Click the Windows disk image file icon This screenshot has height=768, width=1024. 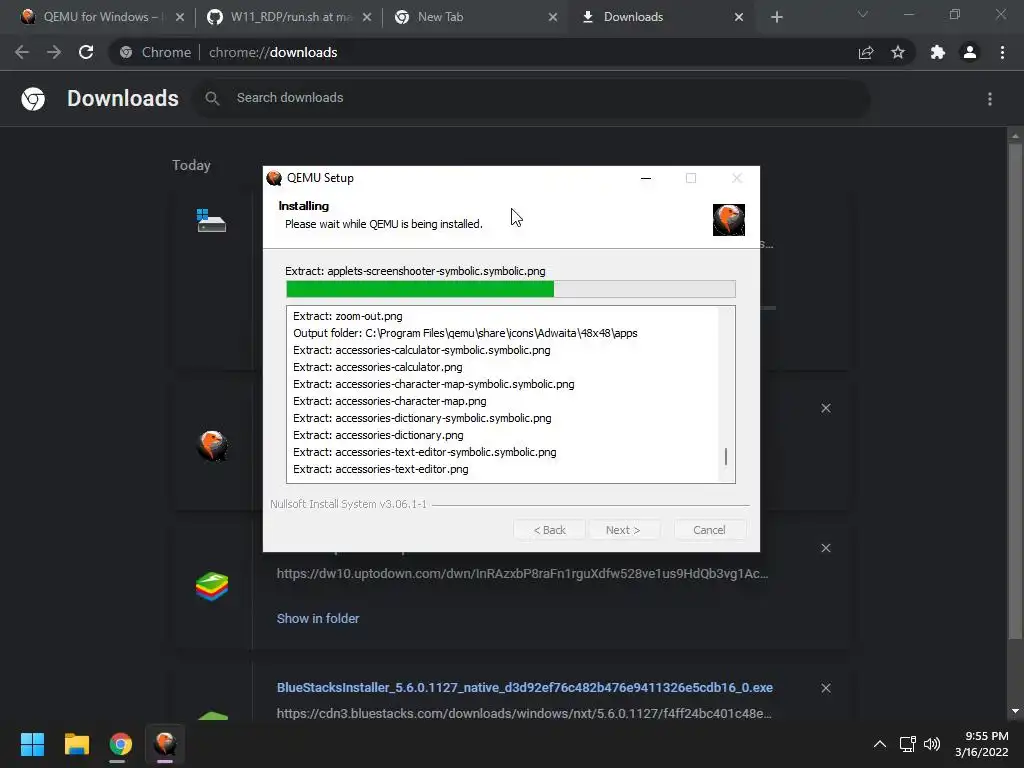tap(211, 220)
